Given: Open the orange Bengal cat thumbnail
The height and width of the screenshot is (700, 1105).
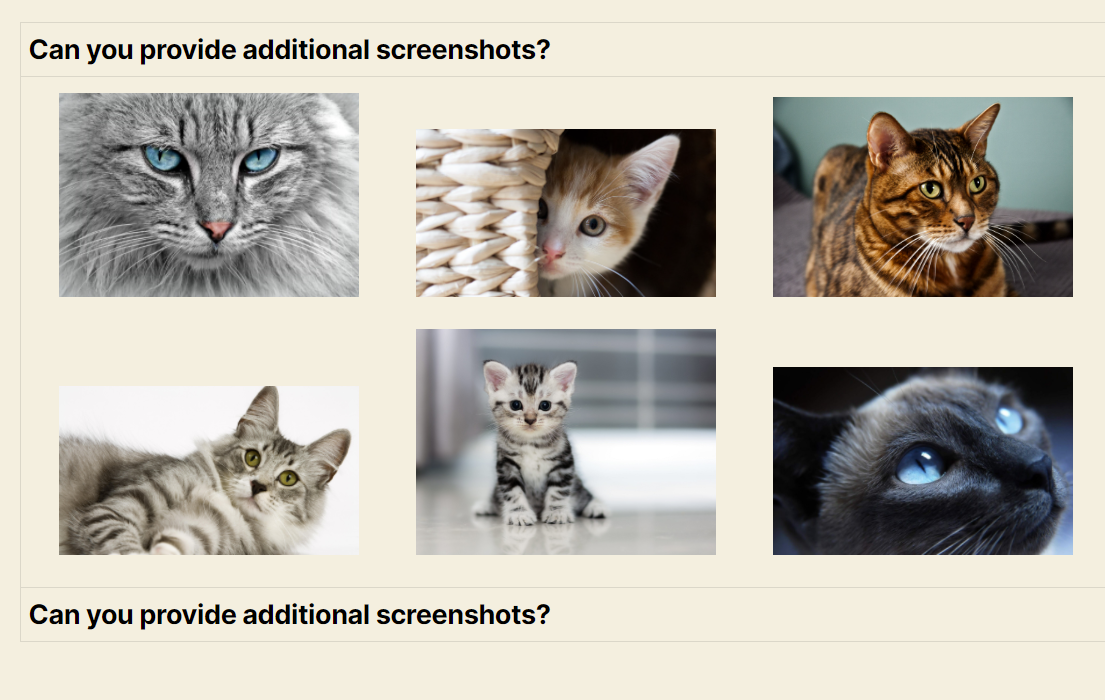Looking at the screenshot, I should pos(922,197).
